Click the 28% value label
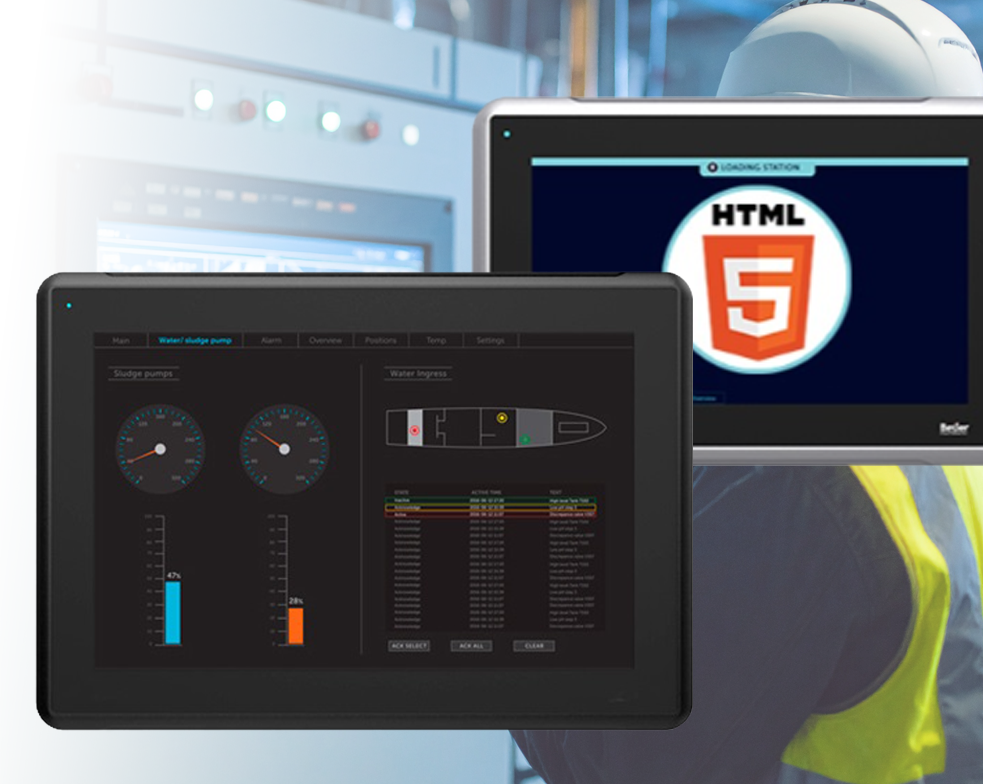 (x=296, y=601)
